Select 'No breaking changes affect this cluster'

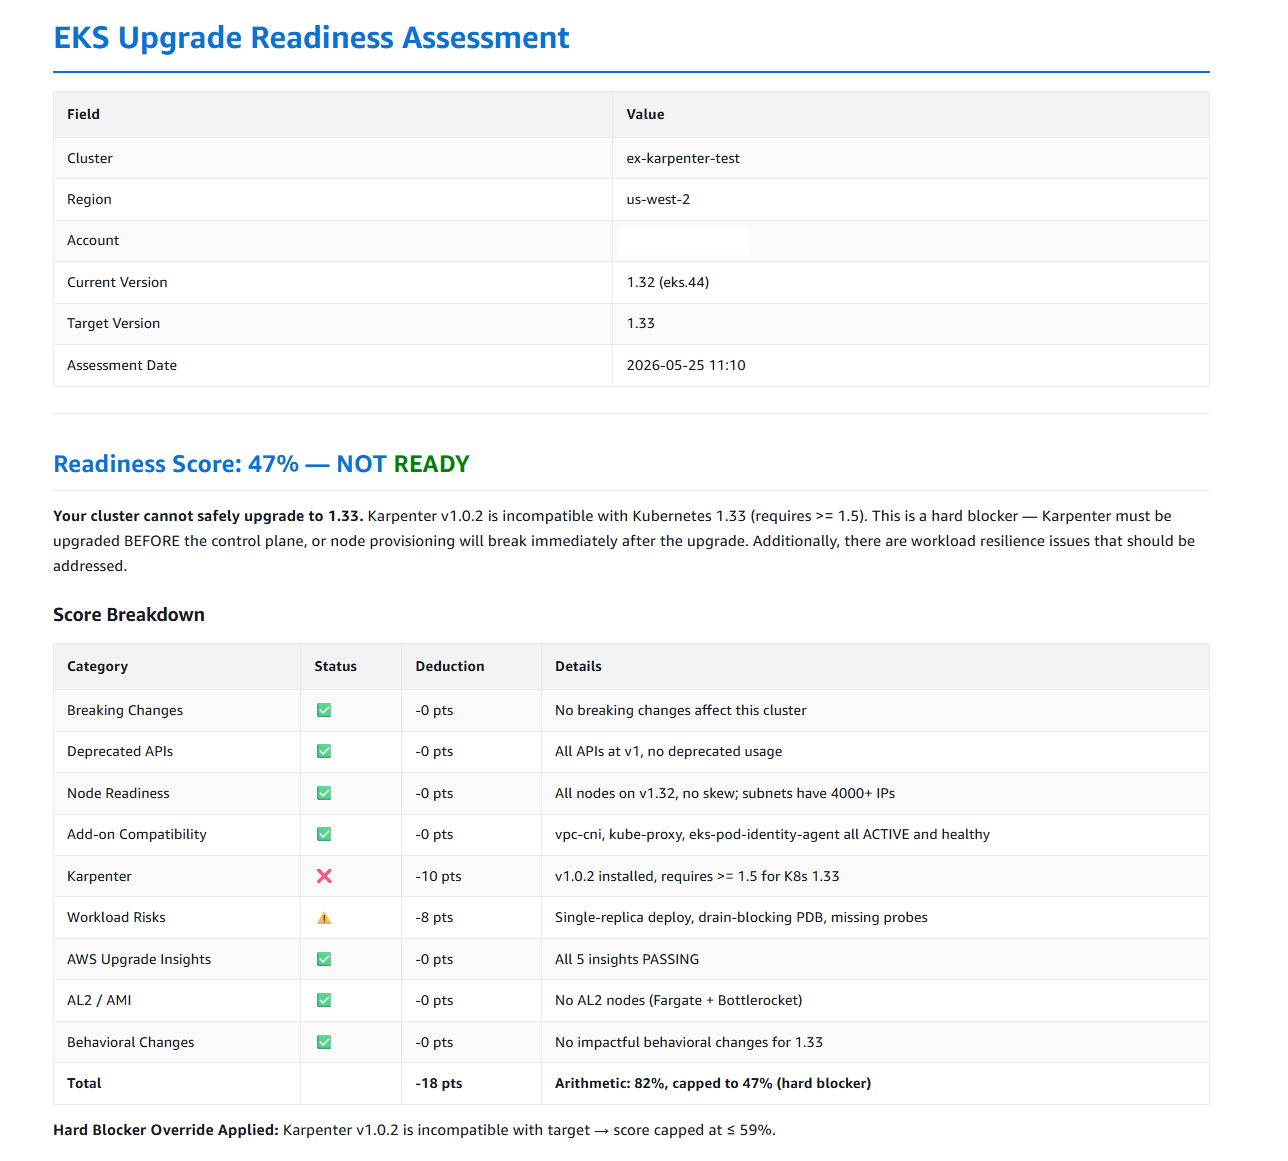(x=680, y=710)
